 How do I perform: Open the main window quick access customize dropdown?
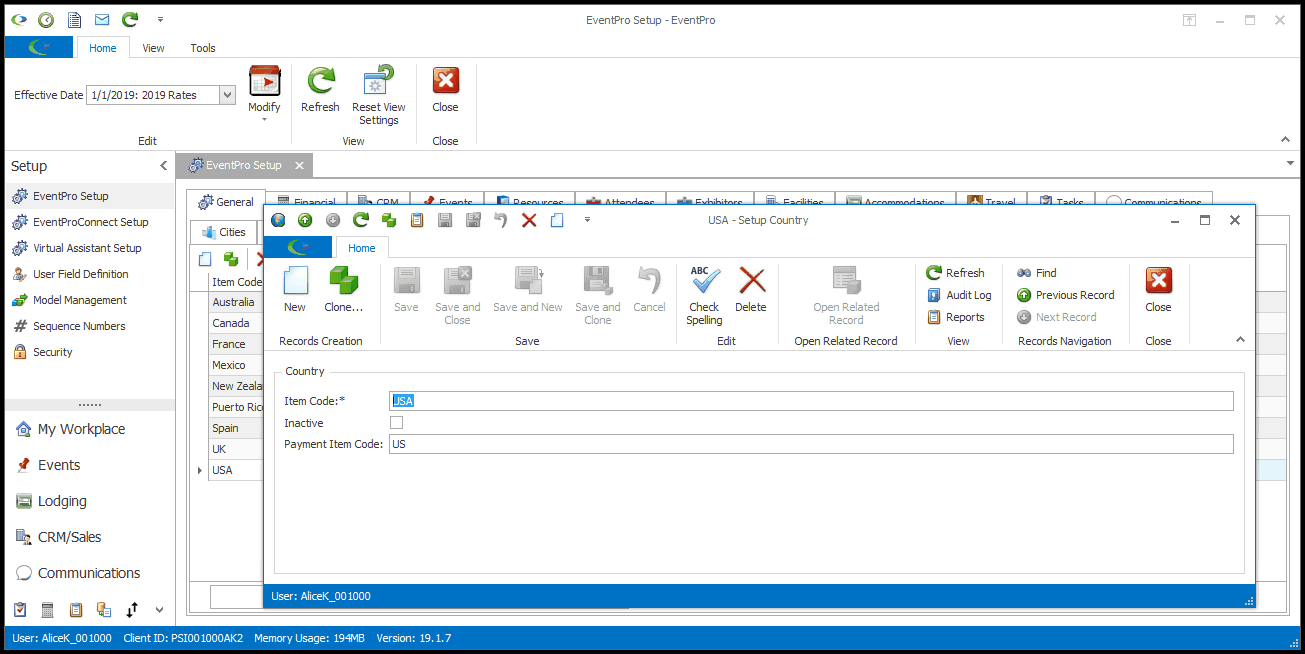[x=160, y=20]
